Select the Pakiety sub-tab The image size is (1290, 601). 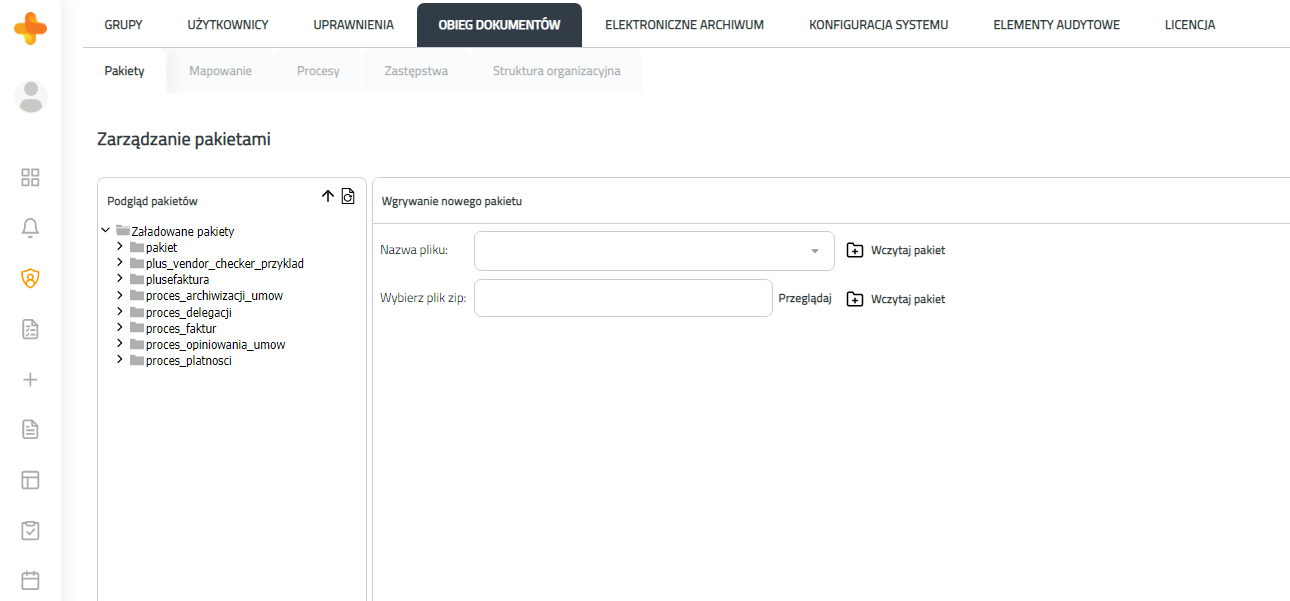click(125, 71)
